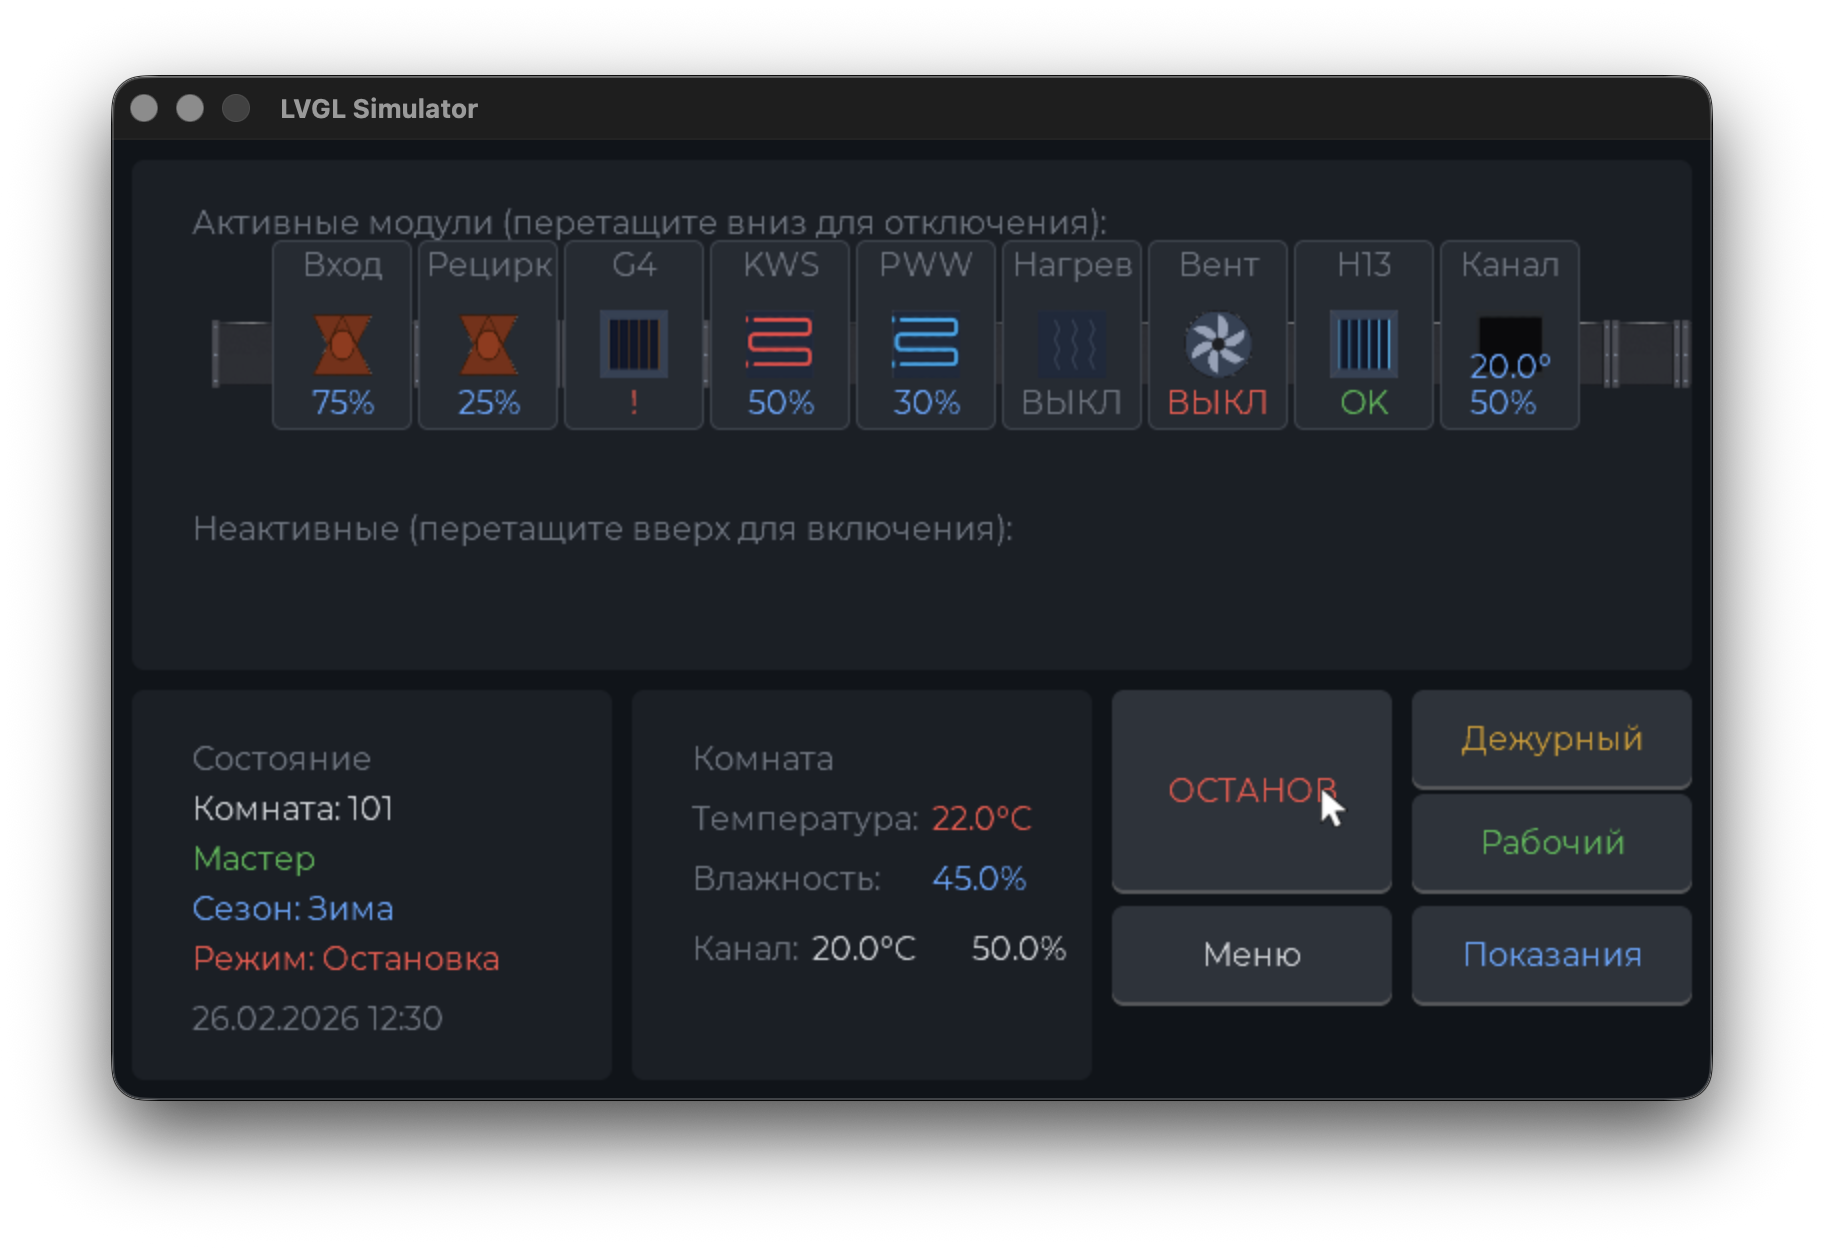Viewport: 1824px width, 1248px height.
Task: Switch to Дежурный standby mode
Action: tap(1551, 739)
